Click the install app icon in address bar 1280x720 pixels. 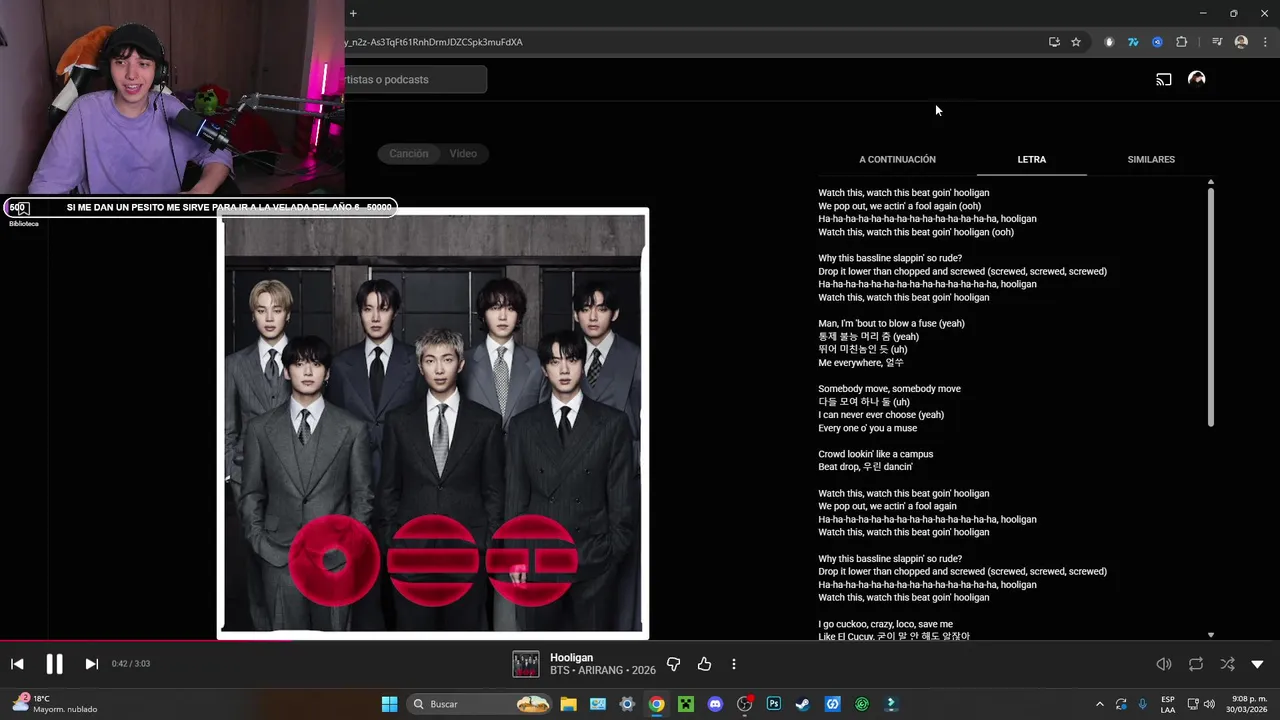(1054, 42)
